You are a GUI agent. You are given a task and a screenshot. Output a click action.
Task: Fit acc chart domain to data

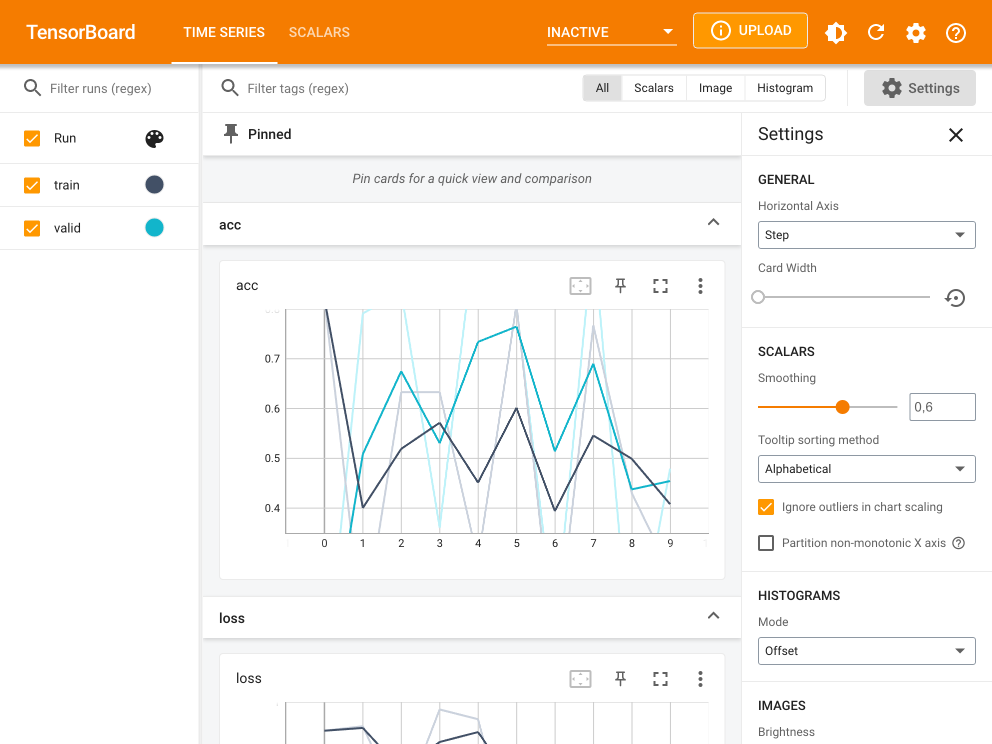coord(580,286)
